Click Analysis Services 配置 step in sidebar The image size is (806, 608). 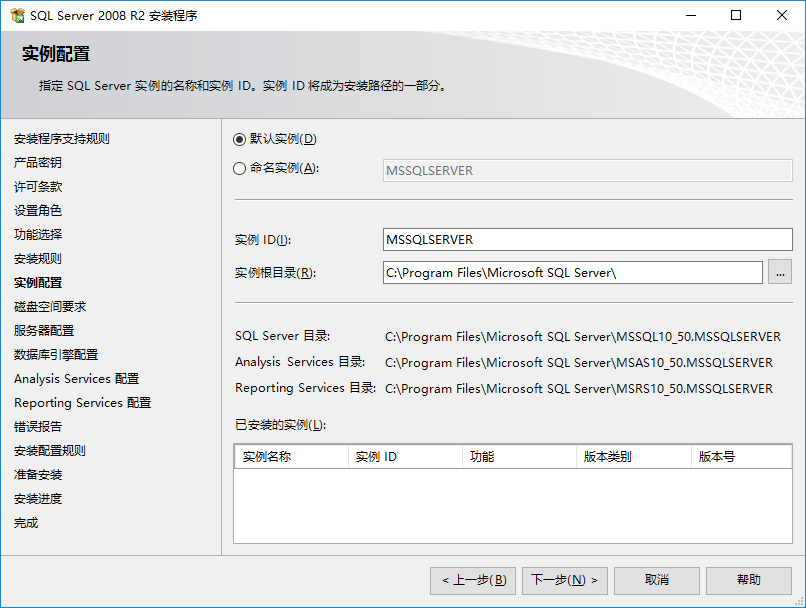pos(77,379)
